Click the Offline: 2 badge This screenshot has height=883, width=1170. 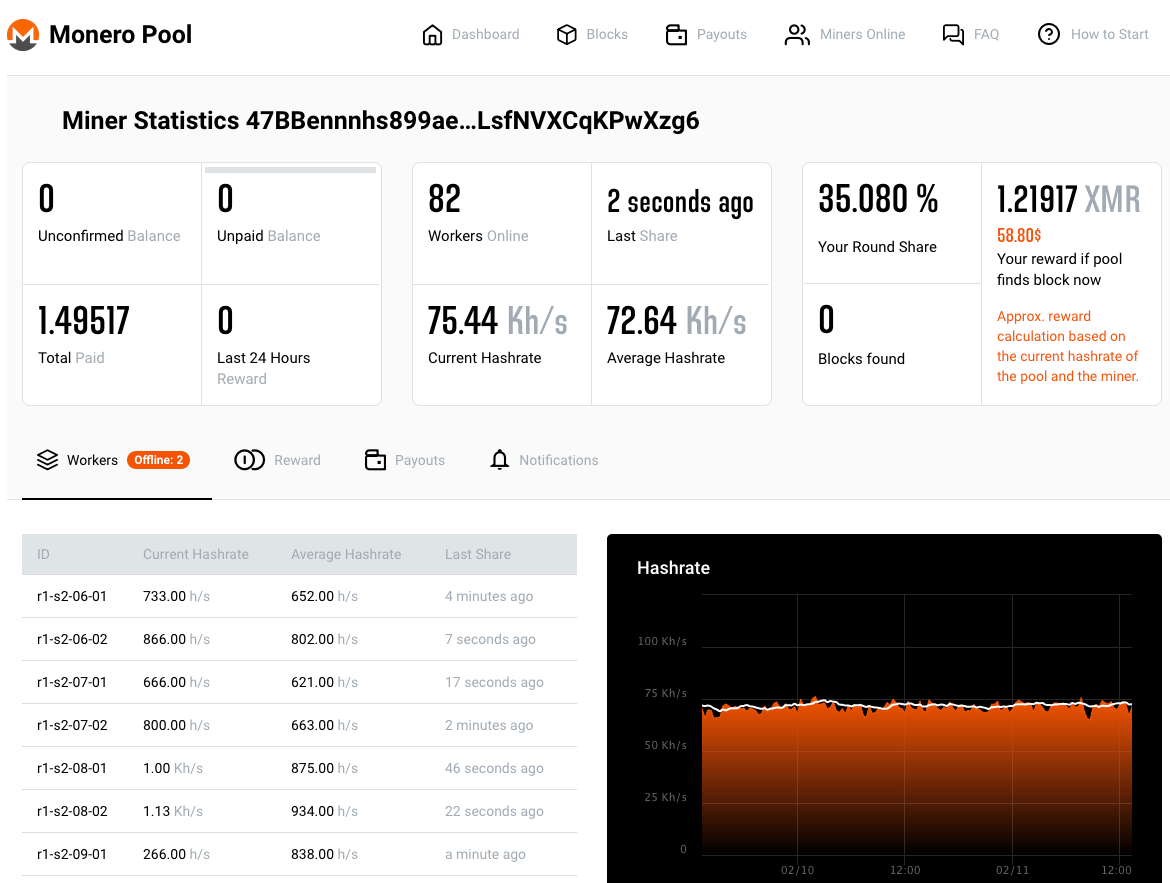tap(158, 460)
